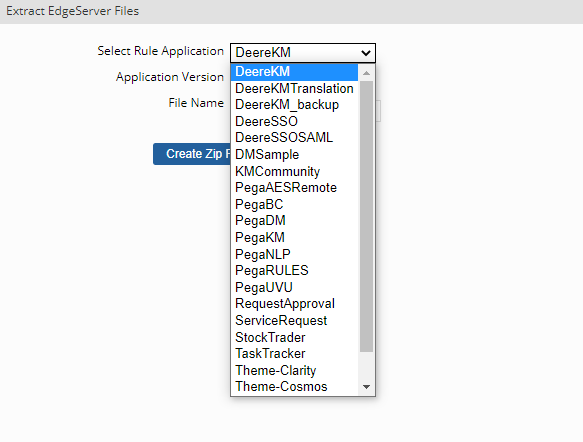Screen dimensions: 583x442
Task: Choose StockTrader option
Action: (294, 337)
